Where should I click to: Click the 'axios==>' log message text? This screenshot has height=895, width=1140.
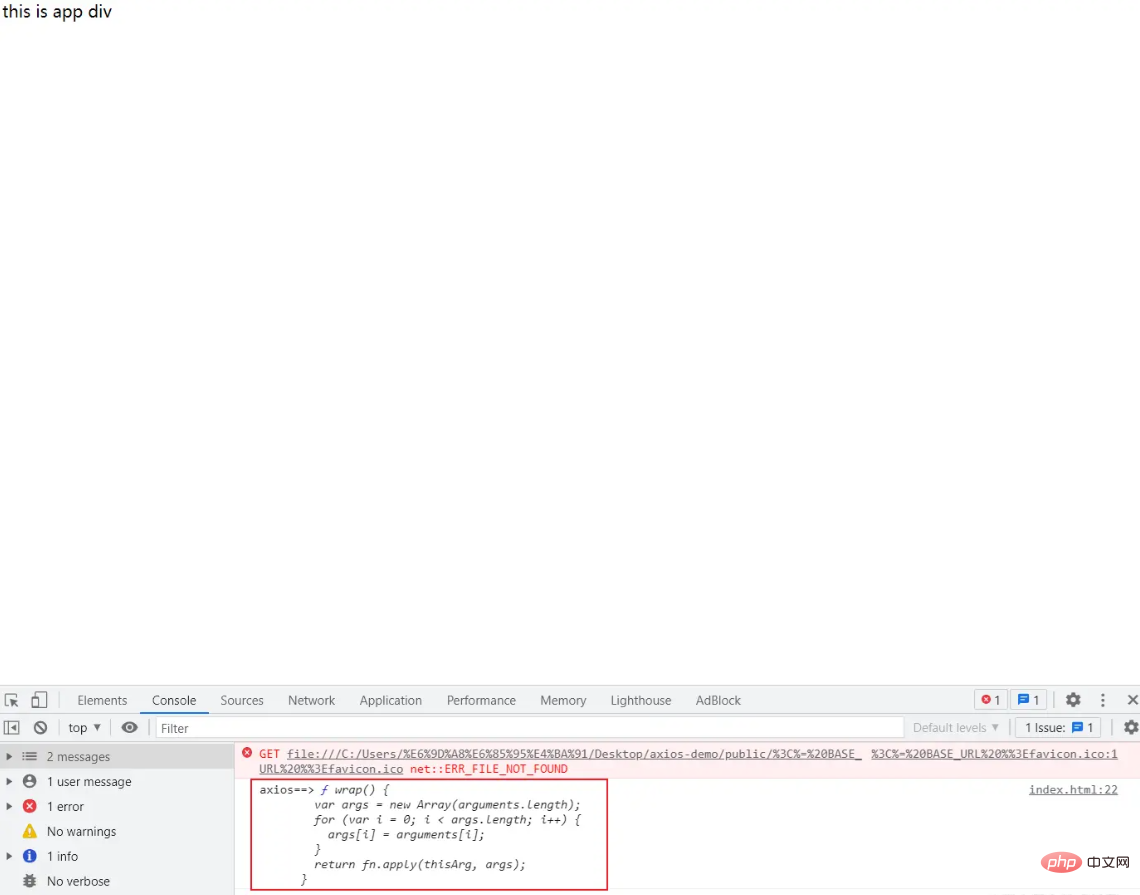pos(286,790)
